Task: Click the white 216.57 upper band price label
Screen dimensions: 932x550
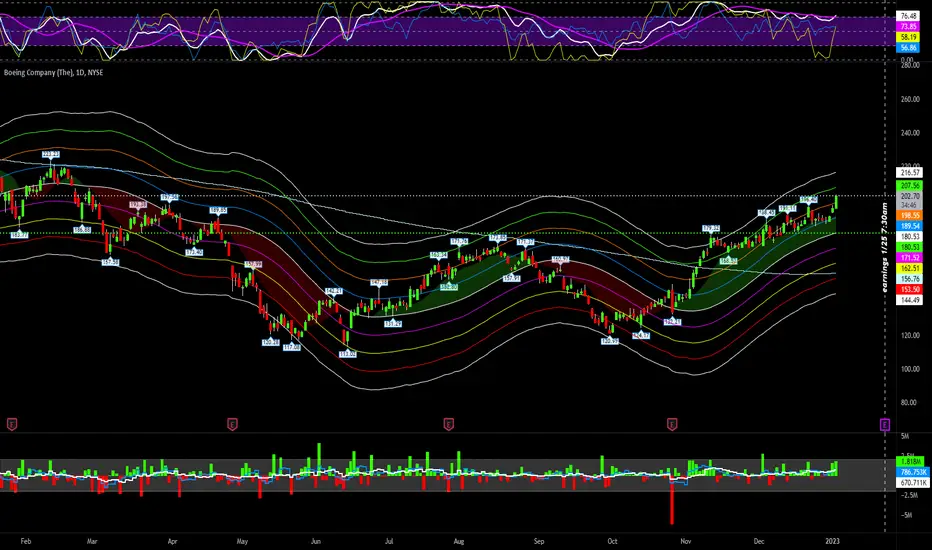Action: (x=910, y=172)
